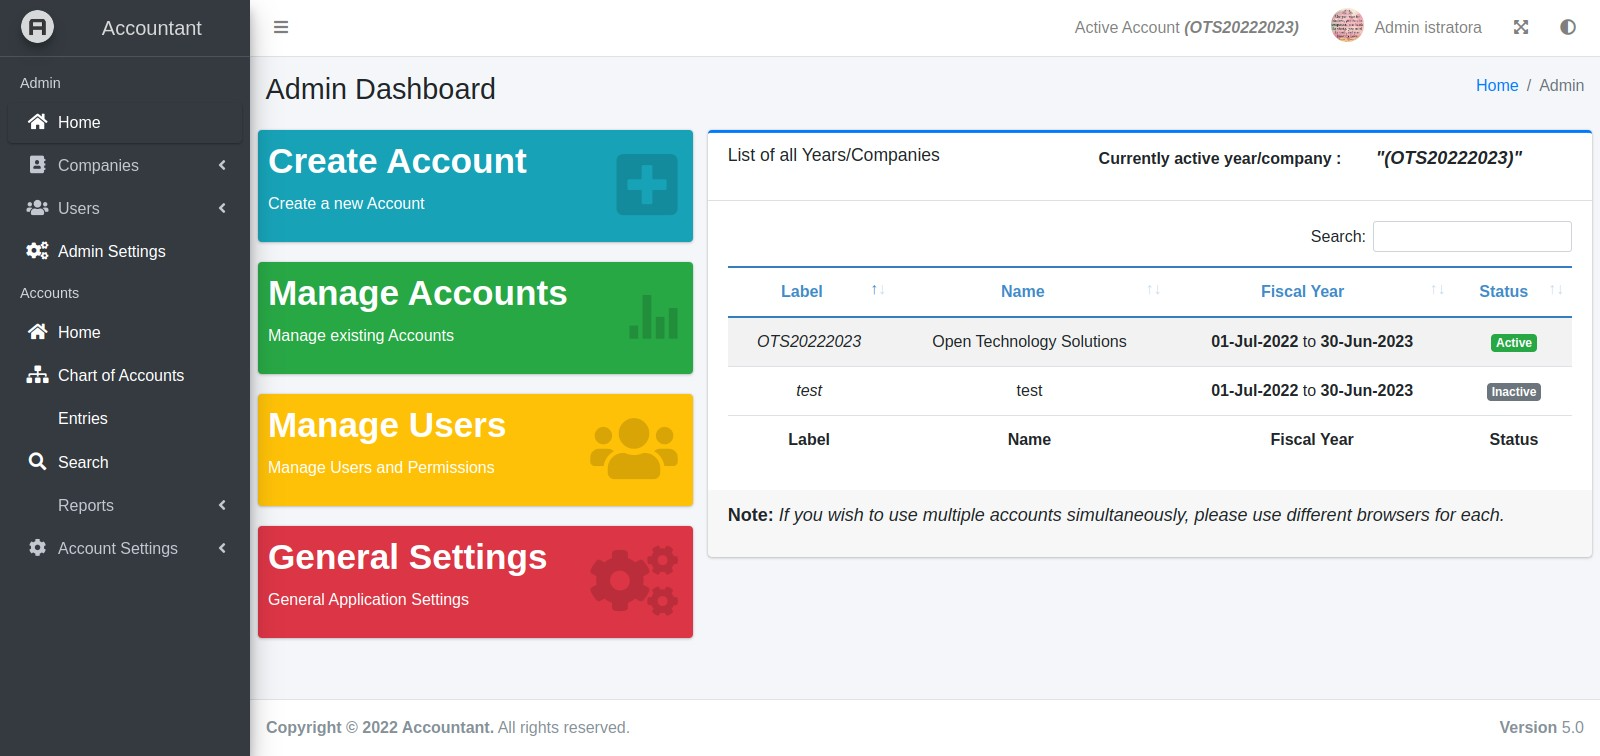Open Admin Settings from sidebar
Viewport: 1600px width, 756px height.
point(112,251)
